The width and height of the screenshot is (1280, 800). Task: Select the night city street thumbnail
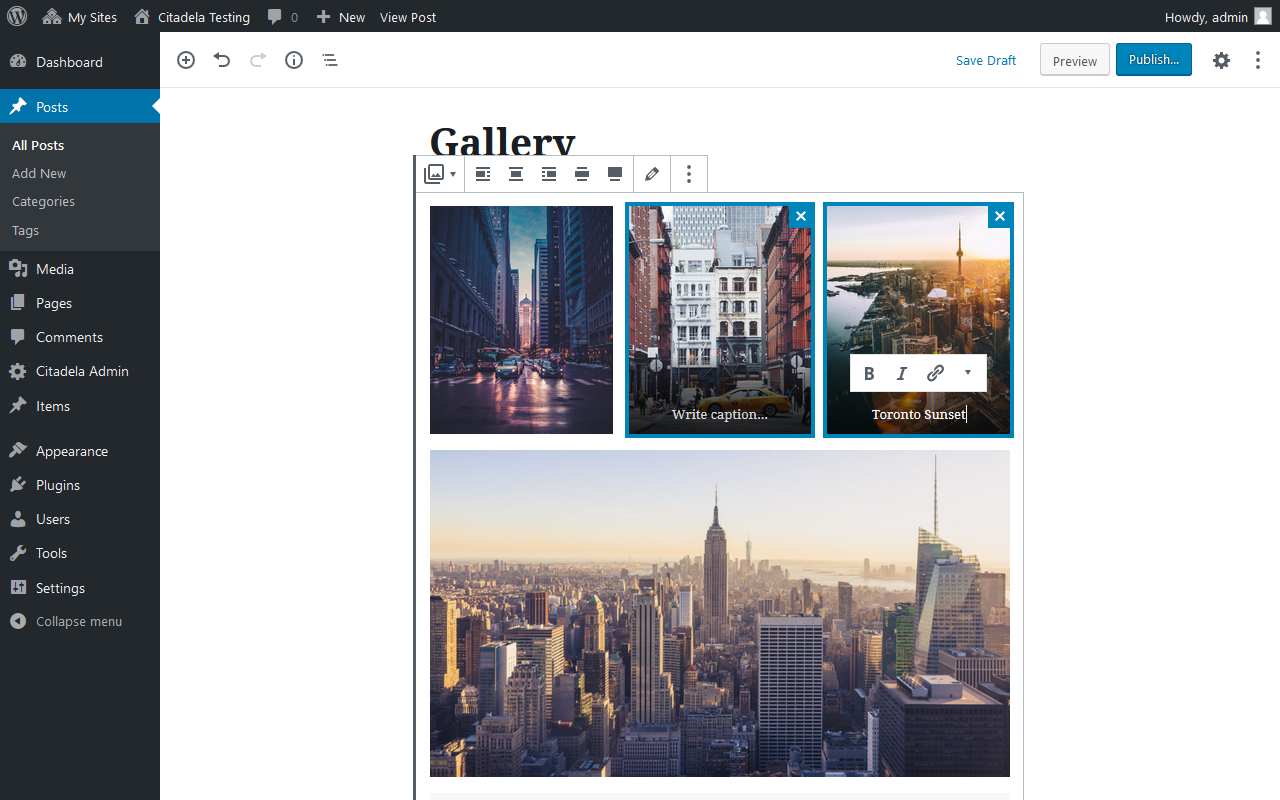click(x=521, y=320)
